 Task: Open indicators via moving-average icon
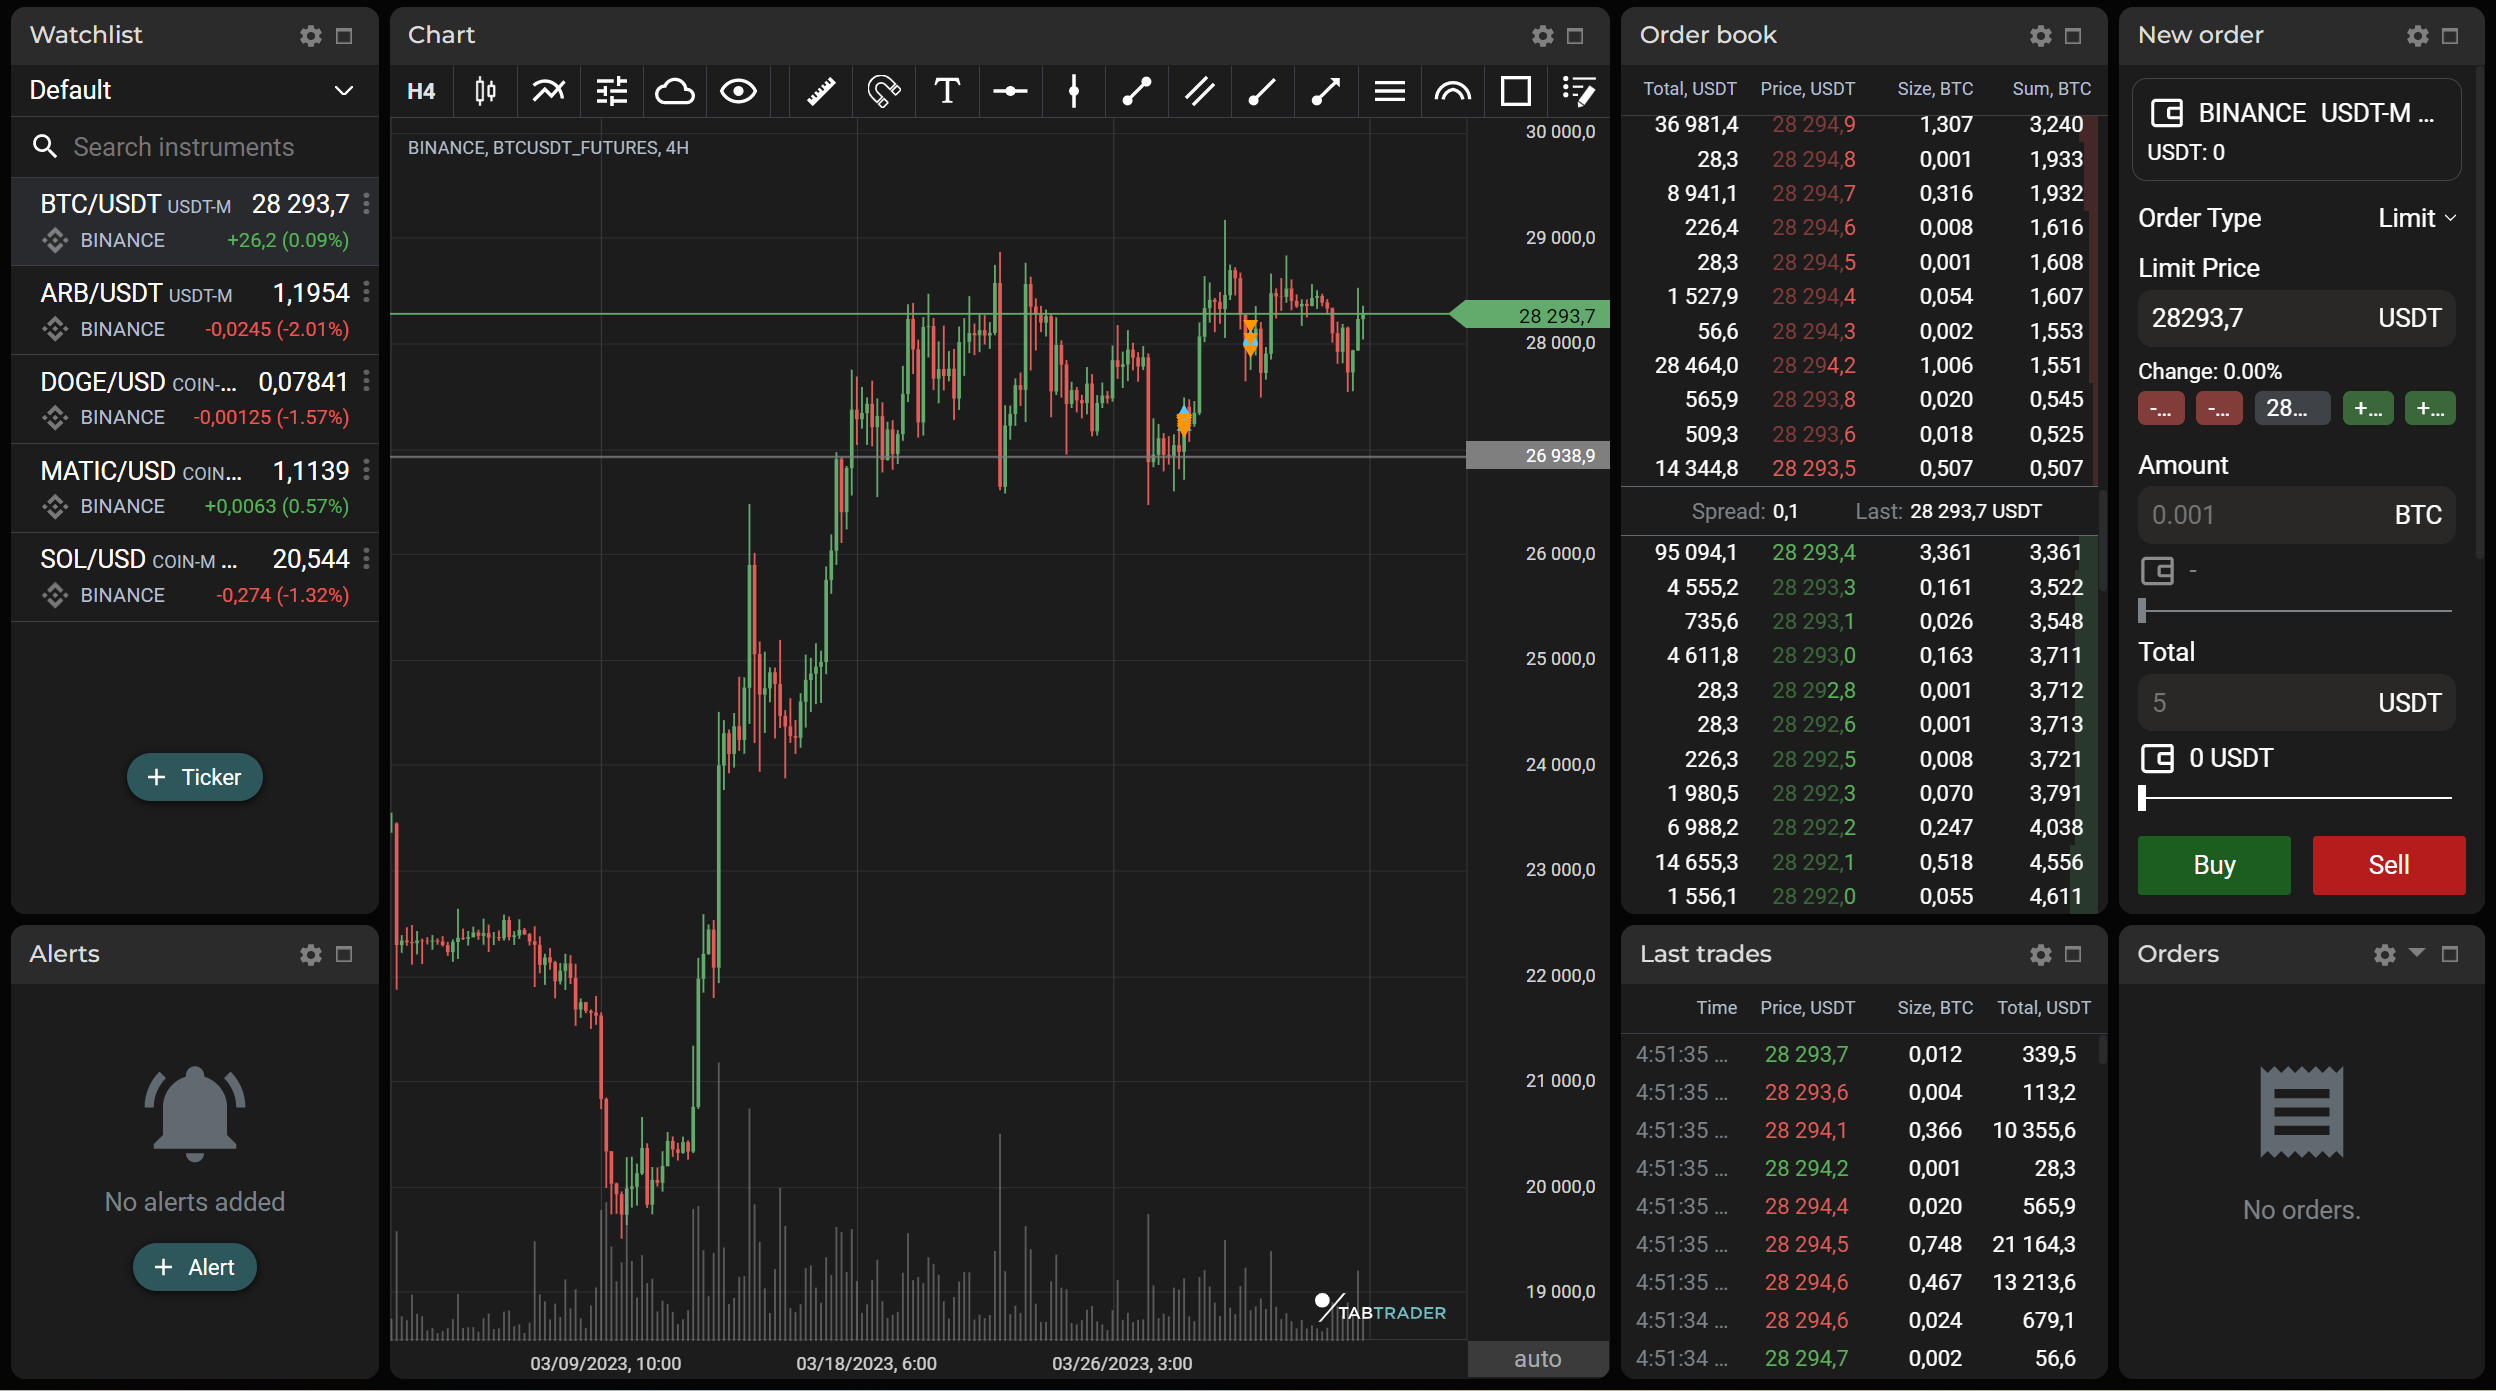click(548, 92)
